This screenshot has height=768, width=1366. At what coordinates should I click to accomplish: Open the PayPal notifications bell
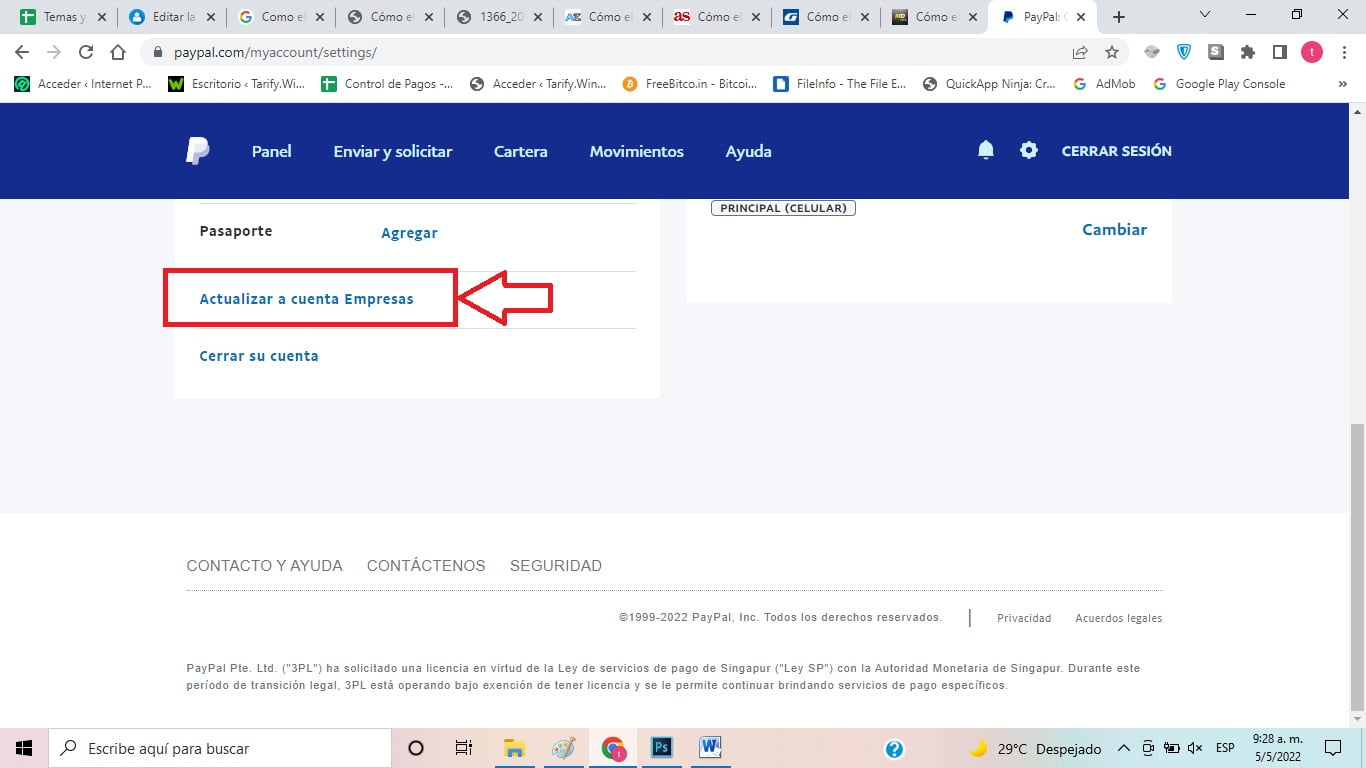click(x=986, y=150)
